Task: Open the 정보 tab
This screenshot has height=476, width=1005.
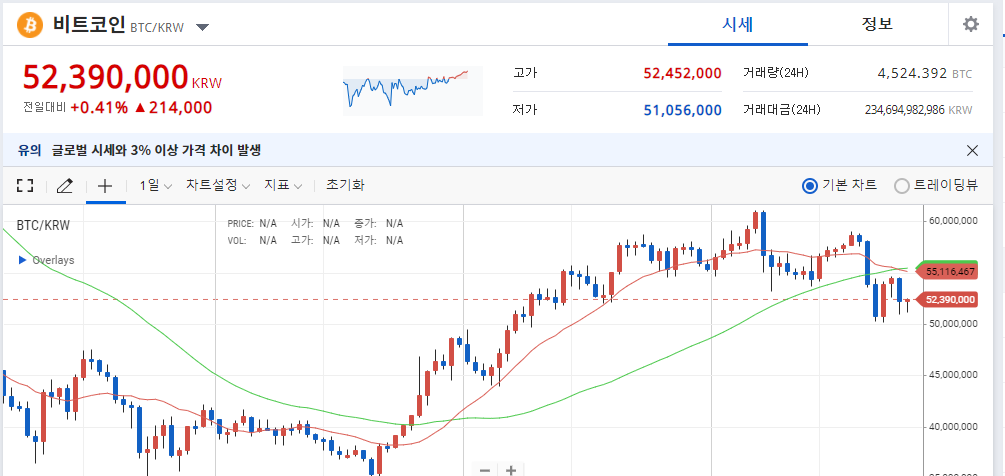Action: [x=877, y=25]
